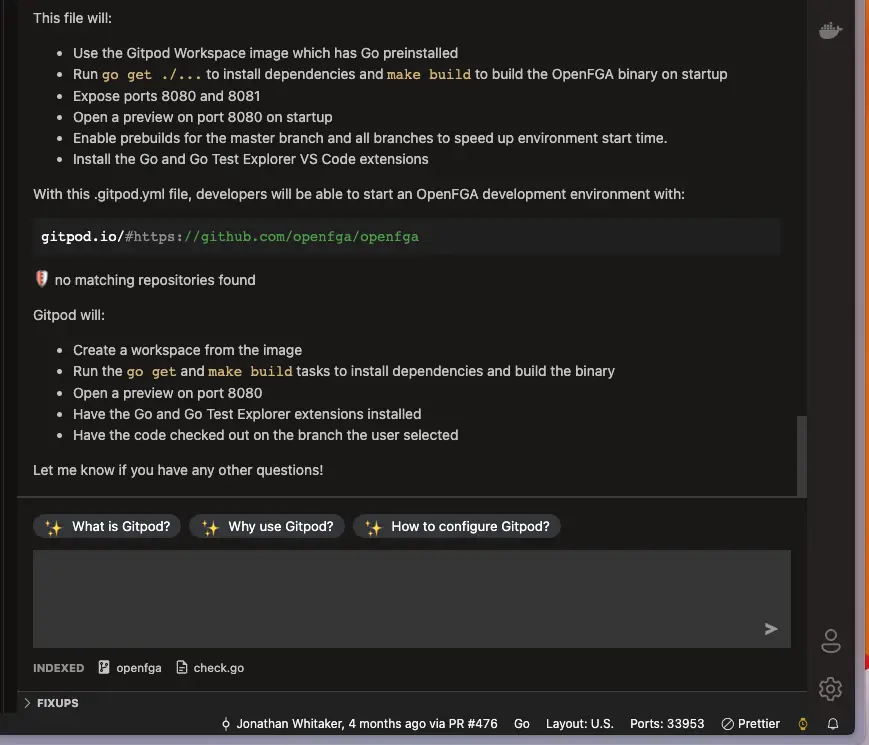Ask "How to configure Gitpod?" suggestion
Viewport: 869px width, 745px height.
pyautogui.click(x=457, y=527)
